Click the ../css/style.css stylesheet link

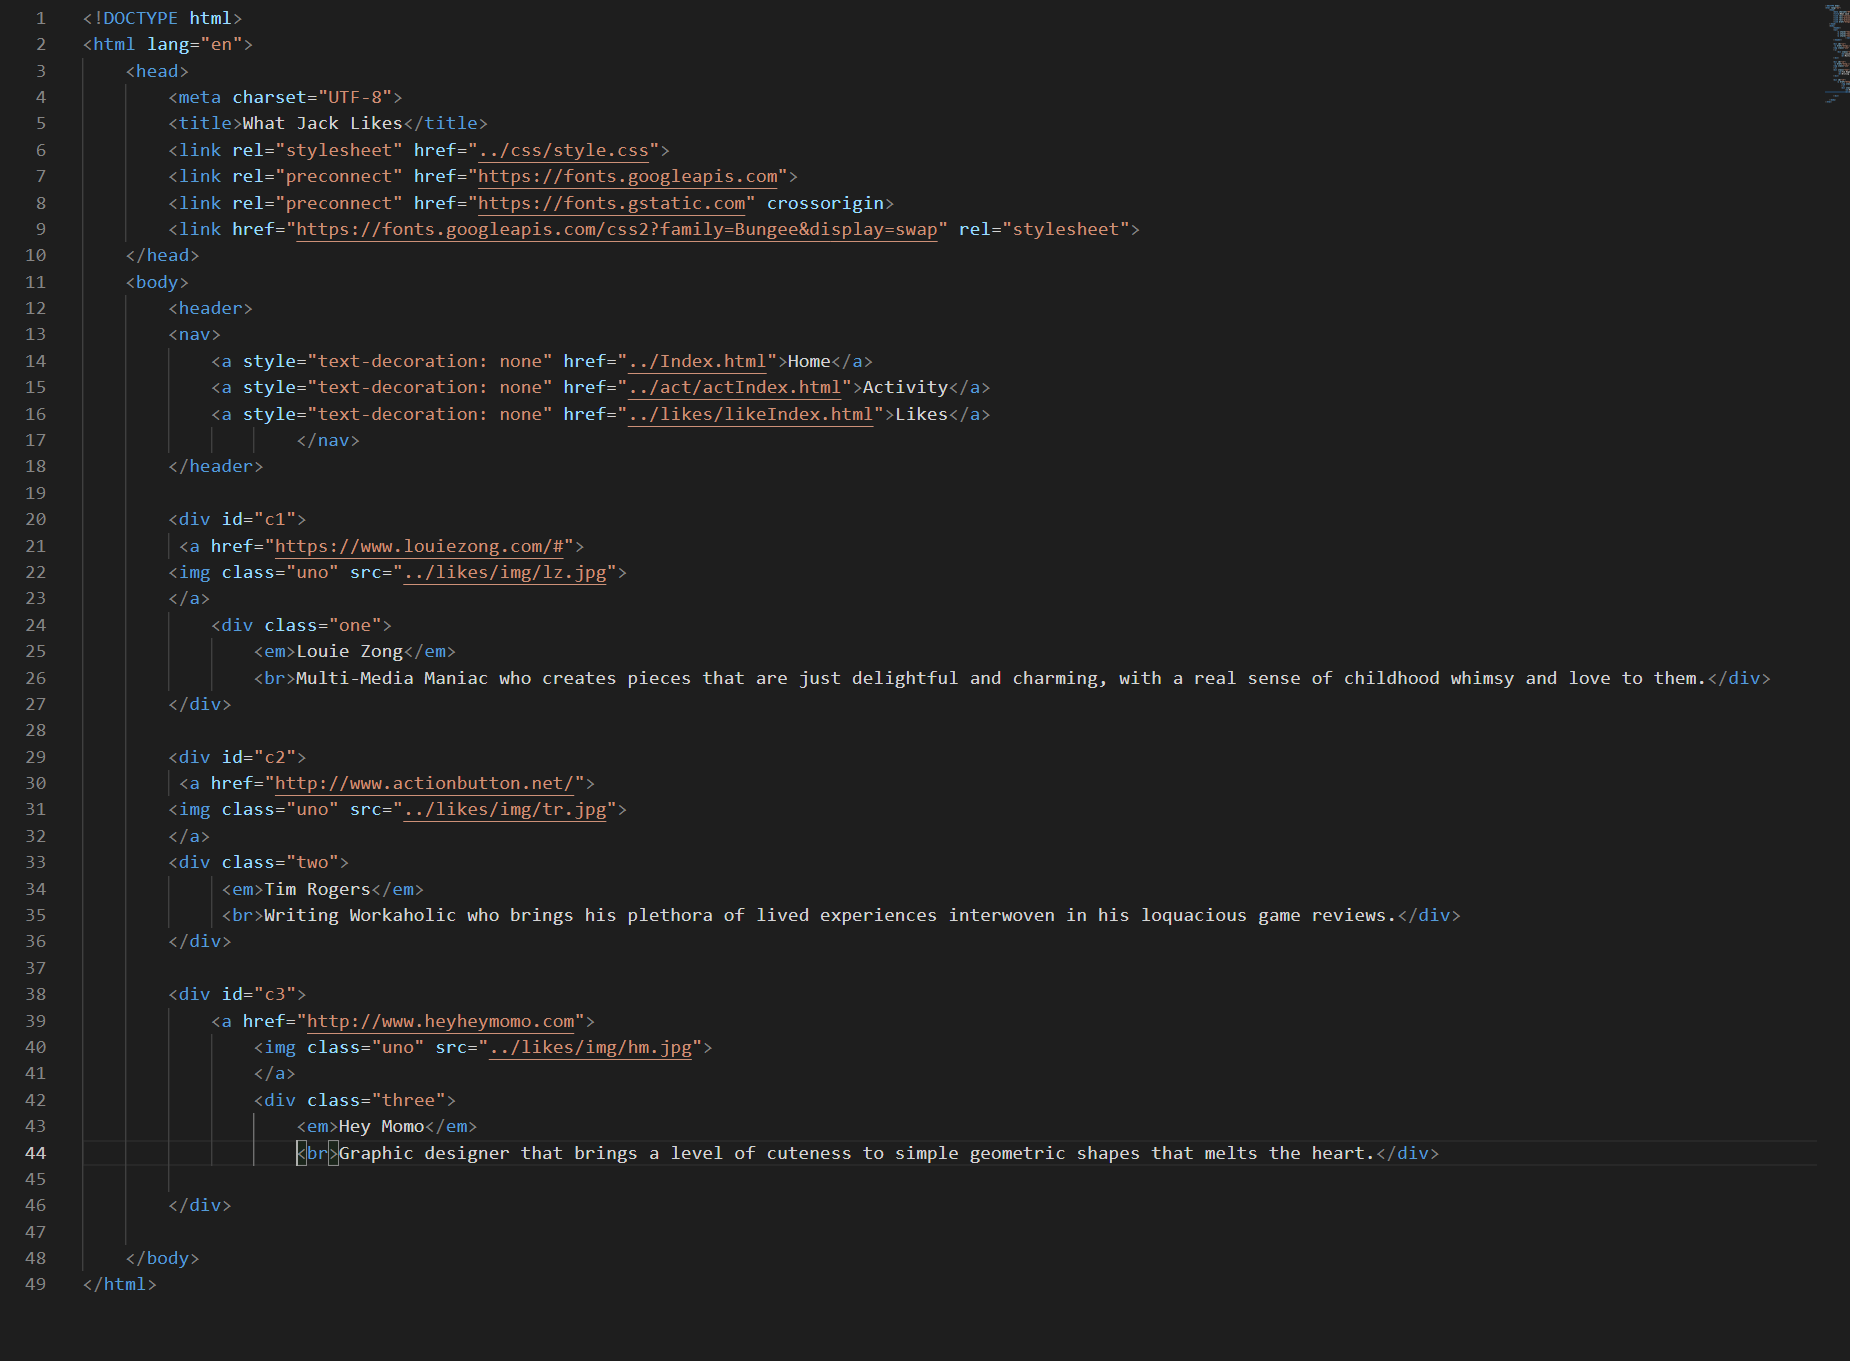563,150
